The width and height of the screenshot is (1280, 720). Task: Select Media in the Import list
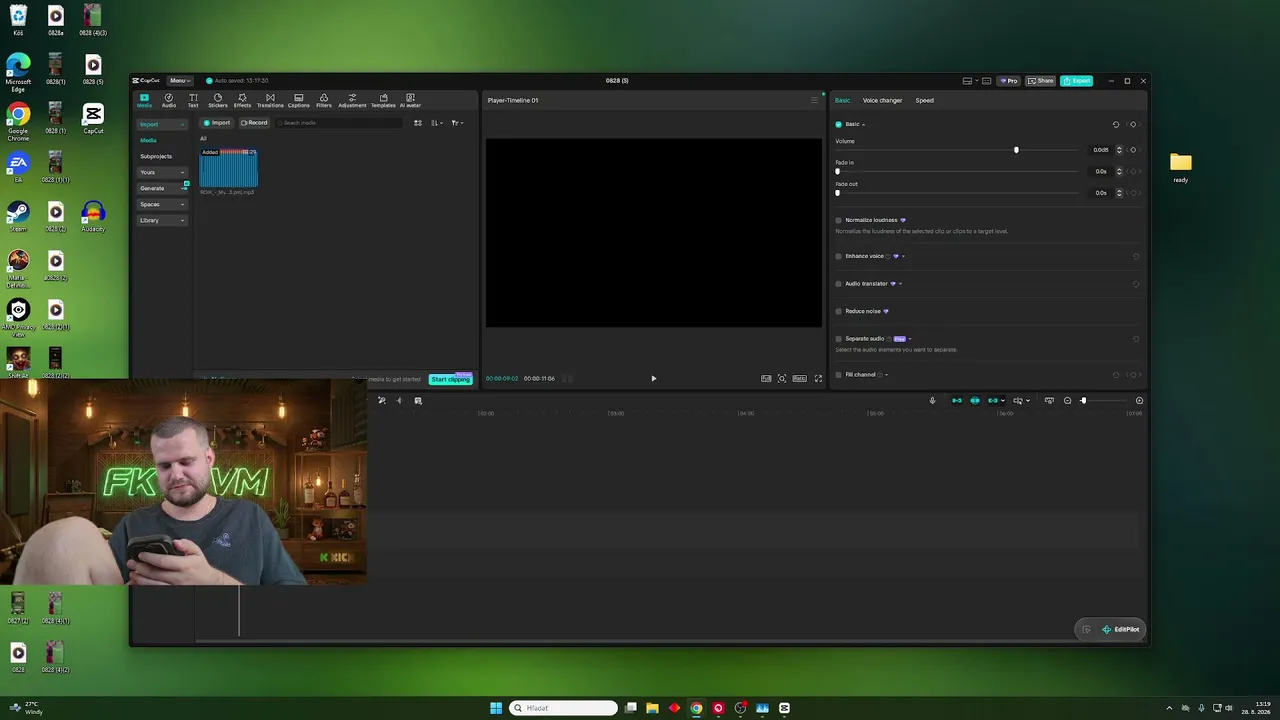click(148, 140)
